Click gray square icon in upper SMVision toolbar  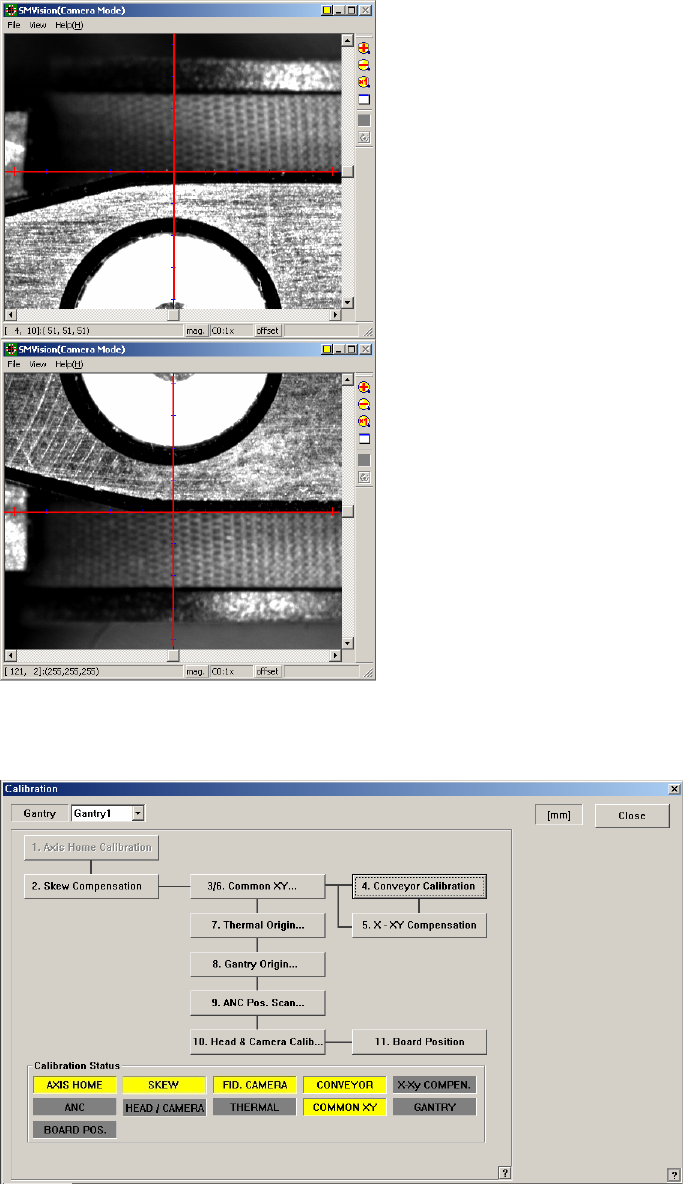click(364, 120)
